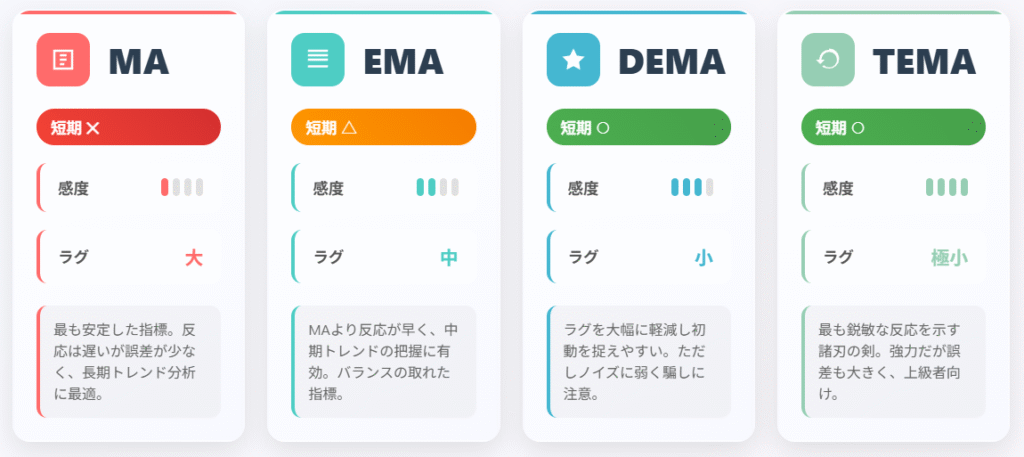Click the TEMA sensitivity level bars
The height and width of the screenshot is (457, 1024).
[x=947, y=187]
